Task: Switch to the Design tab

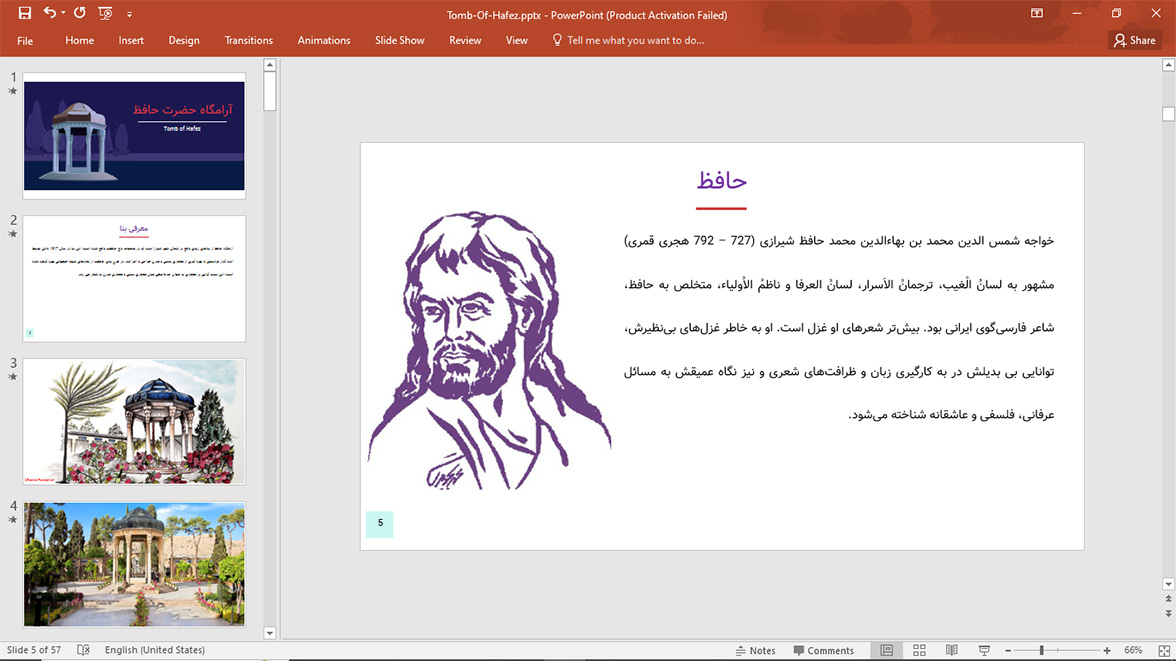Action: tap(184, 40)
